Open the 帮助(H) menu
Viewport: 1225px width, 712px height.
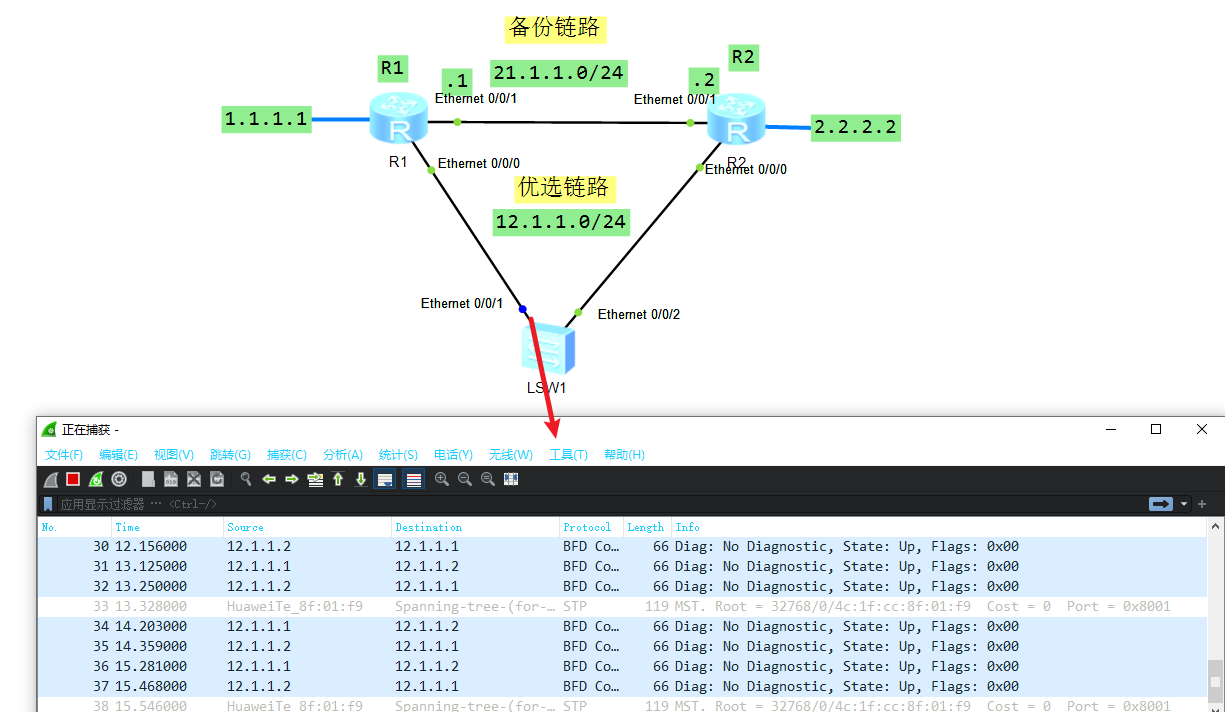click(x=625, y=455)
